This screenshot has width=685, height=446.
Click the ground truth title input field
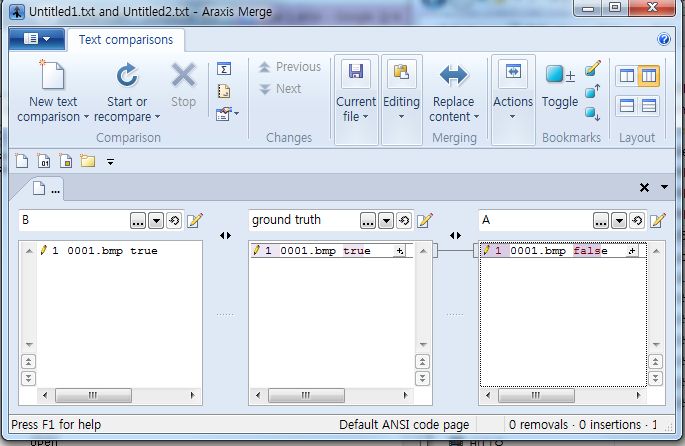pos(304,220)
